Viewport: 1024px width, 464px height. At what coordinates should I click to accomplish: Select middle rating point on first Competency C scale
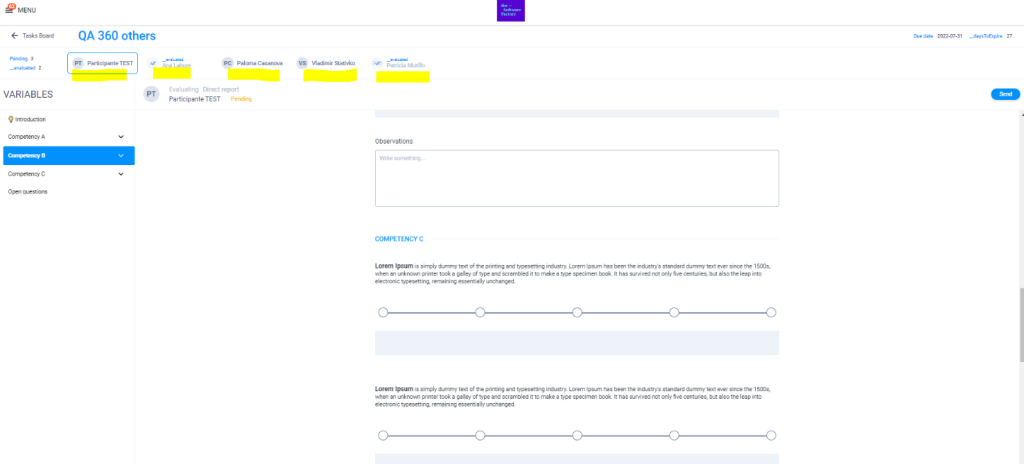point(577,312)
